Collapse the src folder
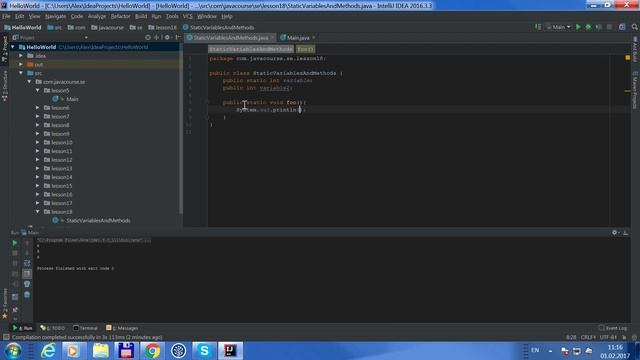 click(x=21, y=73)
